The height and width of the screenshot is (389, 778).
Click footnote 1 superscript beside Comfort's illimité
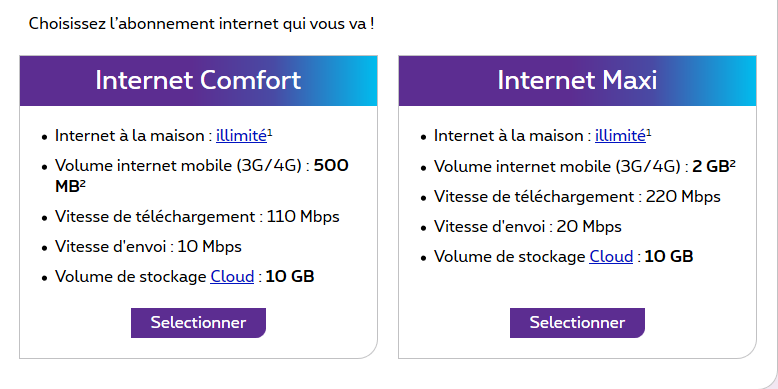[270, 132]
